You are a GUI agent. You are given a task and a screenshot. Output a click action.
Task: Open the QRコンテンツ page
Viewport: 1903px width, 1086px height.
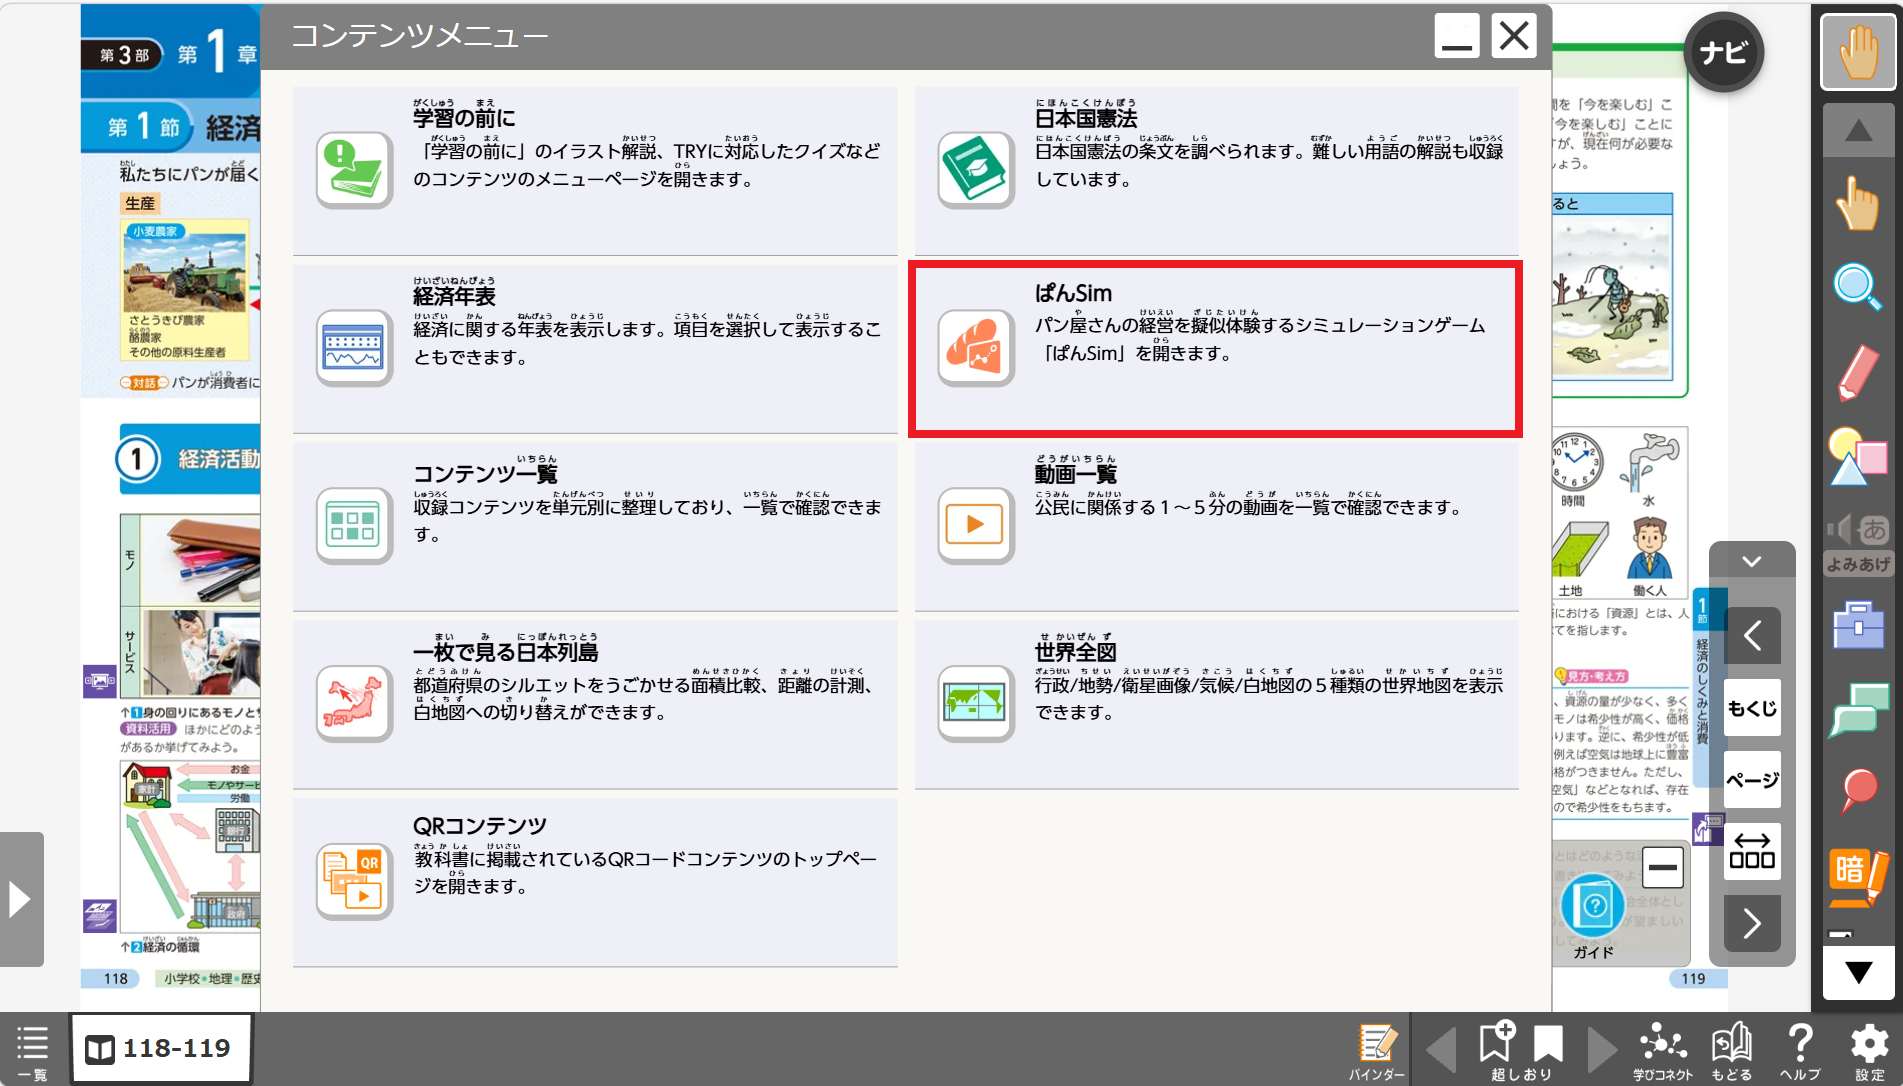(594, 881)
